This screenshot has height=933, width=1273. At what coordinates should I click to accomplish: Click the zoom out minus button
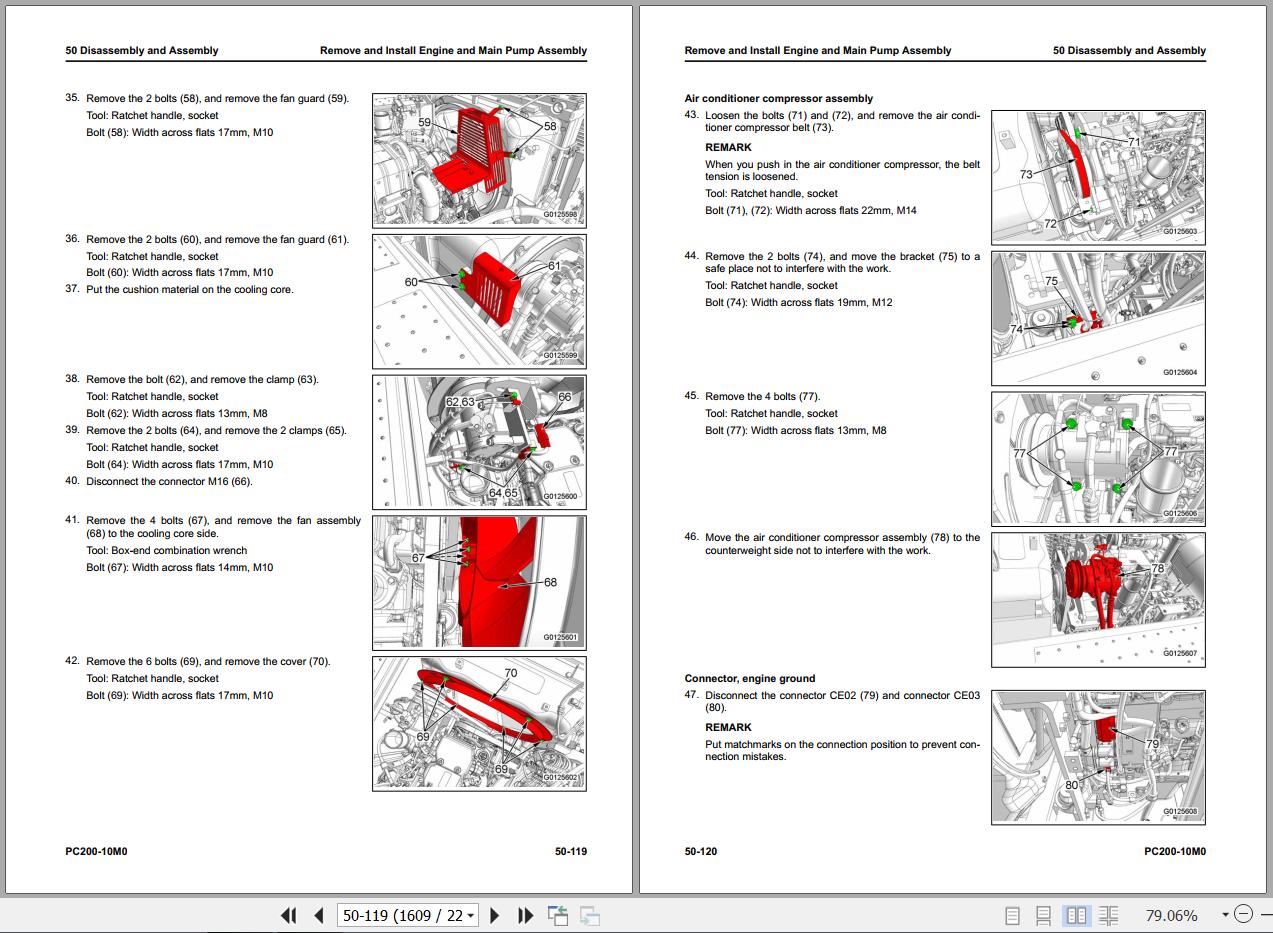(1243, 914)
